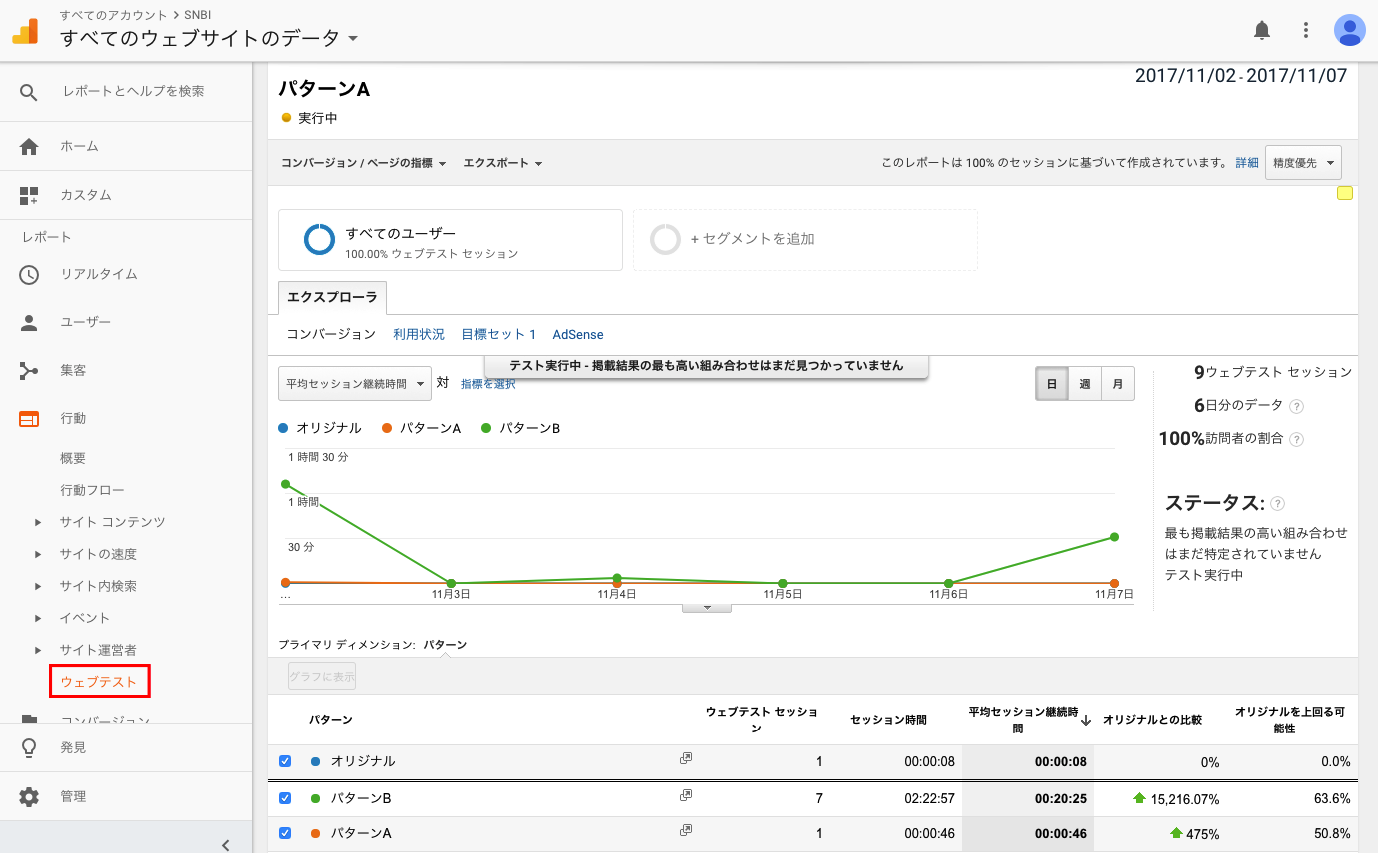Click sort arrow on average session duration
Screen dimensions: 1378x853
1086,721
